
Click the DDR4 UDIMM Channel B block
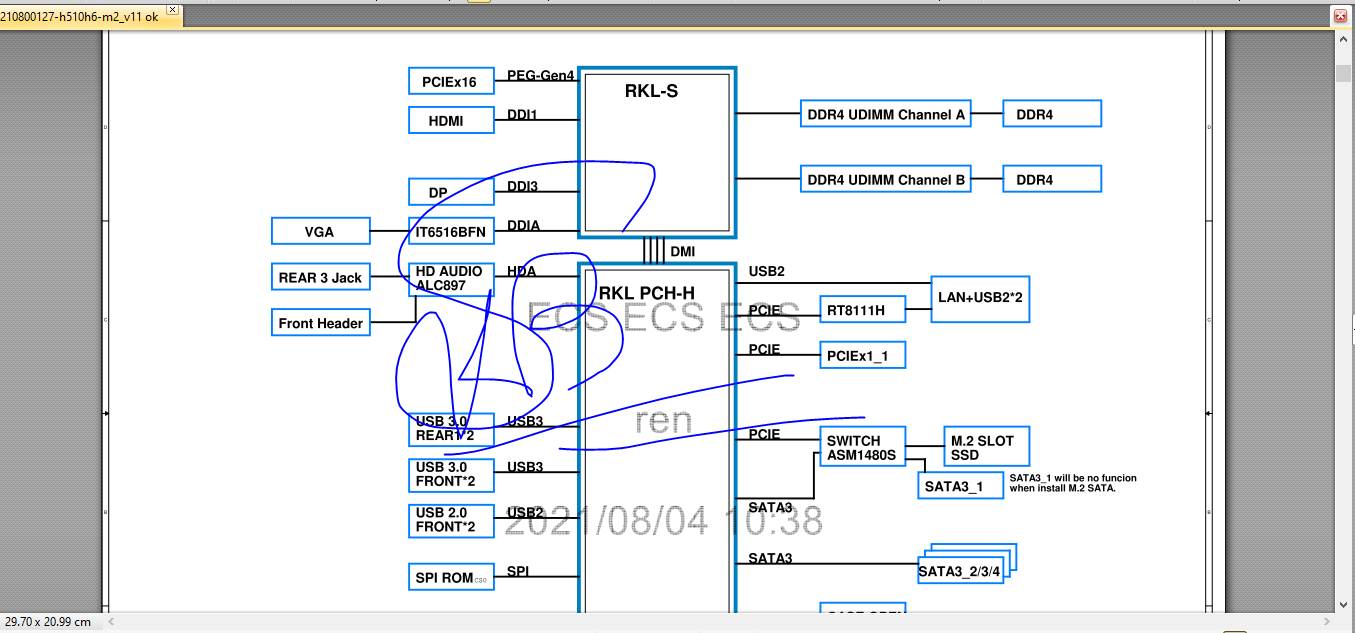coord(886,179)
